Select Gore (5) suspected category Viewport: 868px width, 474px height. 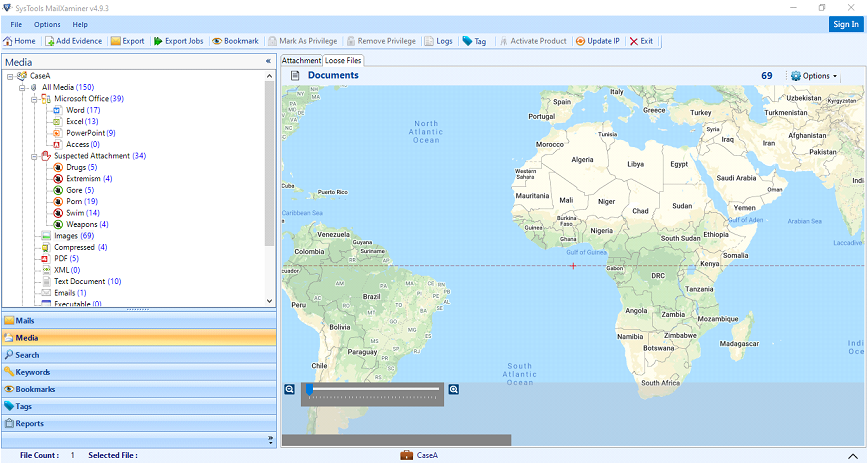pos(74,190)
